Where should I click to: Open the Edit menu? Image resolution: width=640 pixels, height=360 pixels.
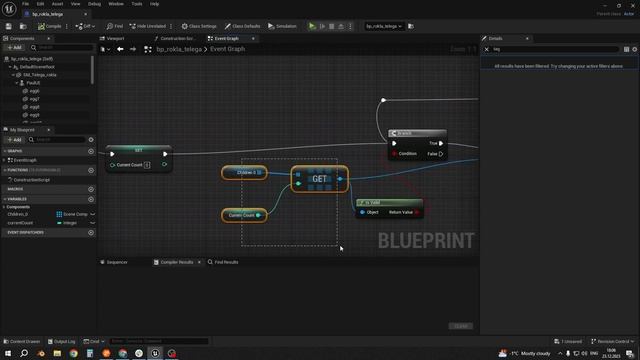coord(40,4)
